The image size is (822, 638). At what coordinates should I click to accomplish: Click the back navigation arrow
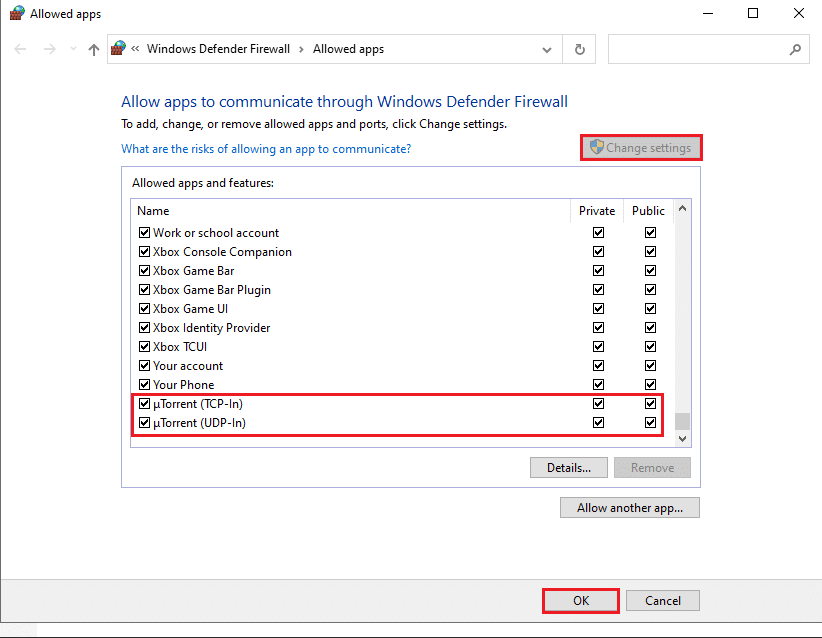pos(18,48)
